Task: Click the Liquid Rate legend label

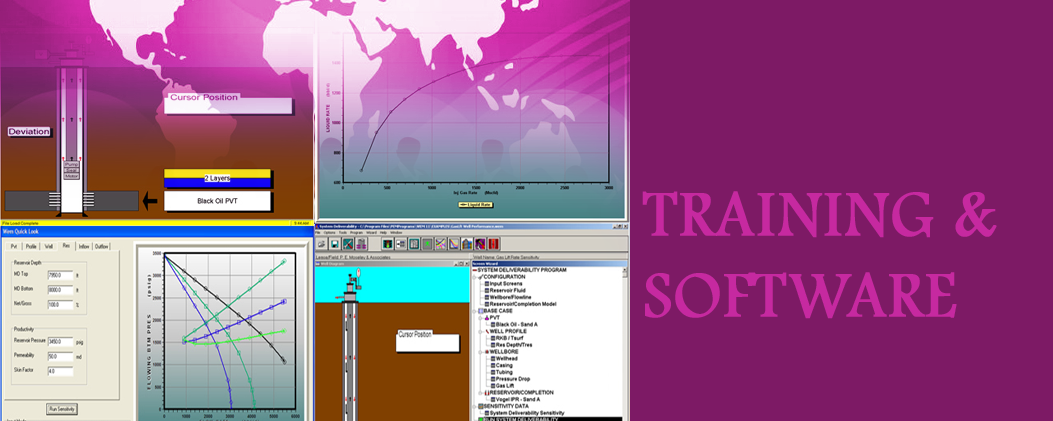Action: [x=476, y=205]
